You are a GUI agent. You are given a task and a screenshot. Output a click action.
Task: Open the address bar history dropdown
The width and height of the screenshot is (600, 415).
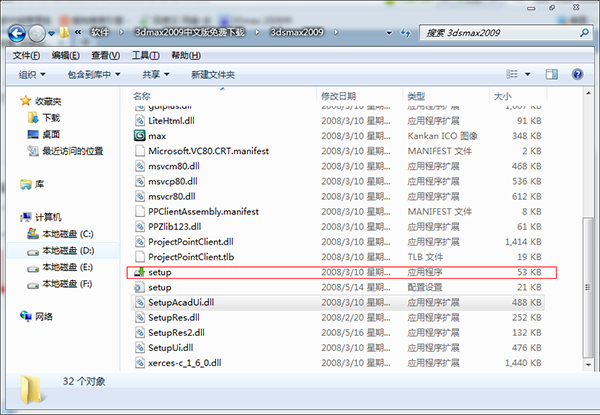(x=389, y=33)
